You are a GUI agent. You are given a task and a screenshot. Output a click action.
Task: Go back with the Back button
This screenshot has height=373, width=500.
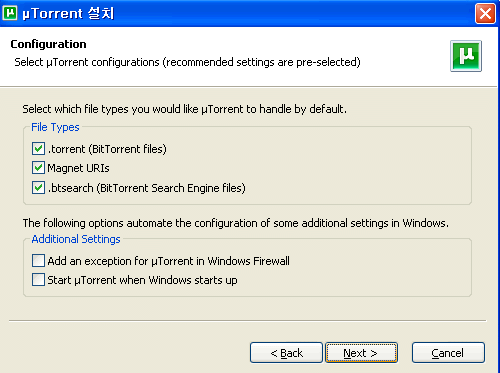click(286, 353)
